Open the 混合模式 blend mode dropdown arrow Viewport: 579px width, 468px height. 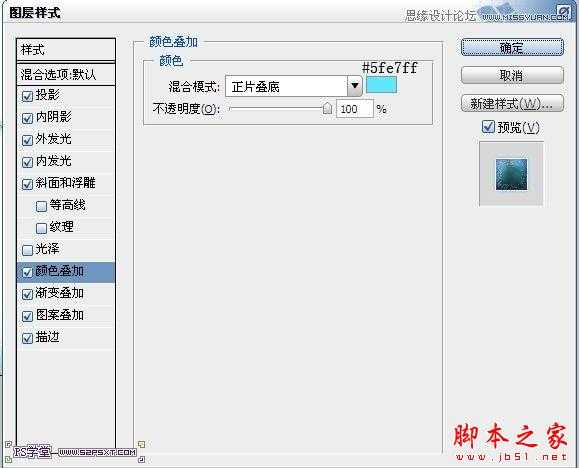tap(355, 86)
